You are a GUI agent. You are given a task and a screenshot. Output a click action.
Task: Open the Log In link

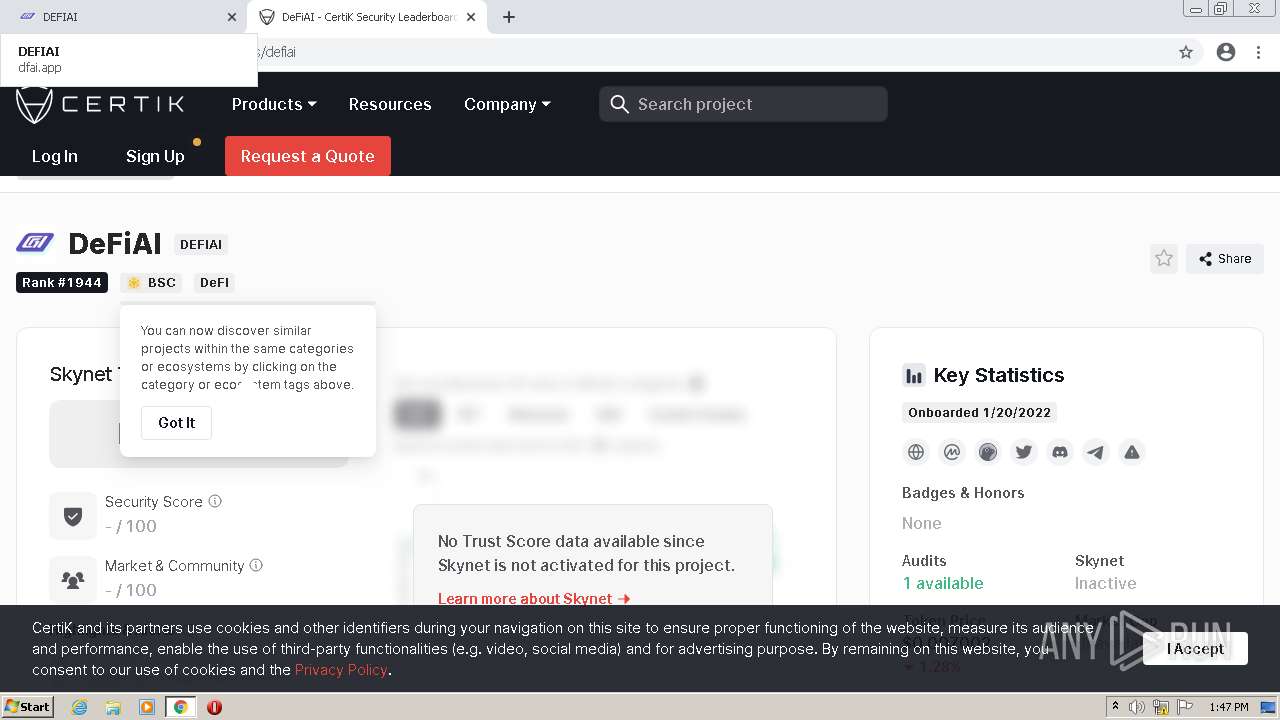tap(54, 156)
